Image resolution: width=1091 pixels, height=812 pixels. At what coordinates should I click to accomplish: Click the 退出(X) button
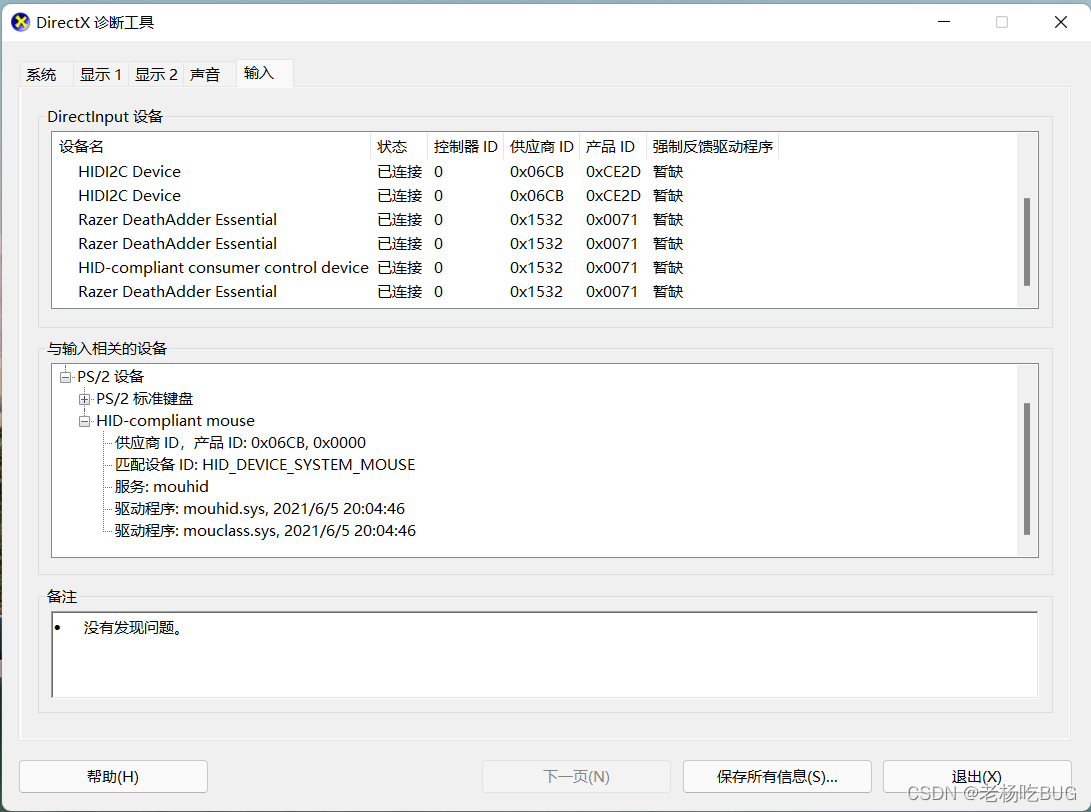click(x=977, y=777)
